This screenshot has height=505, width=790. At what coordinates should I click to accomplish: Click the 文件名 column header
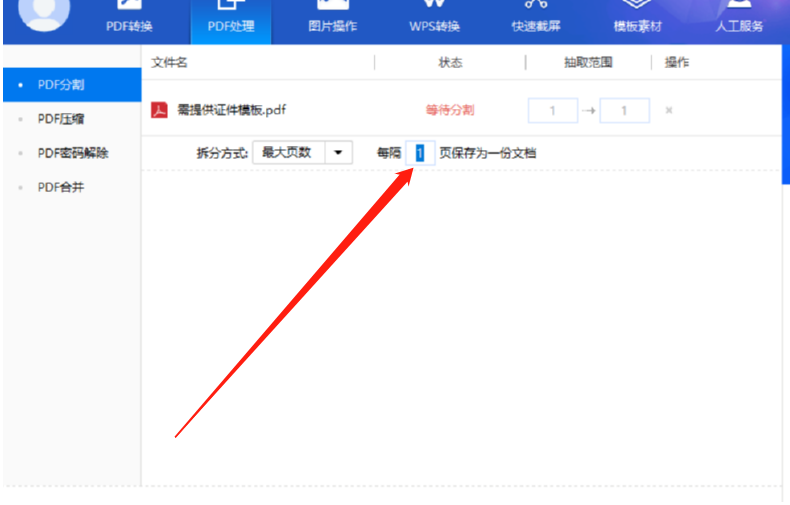169,62
